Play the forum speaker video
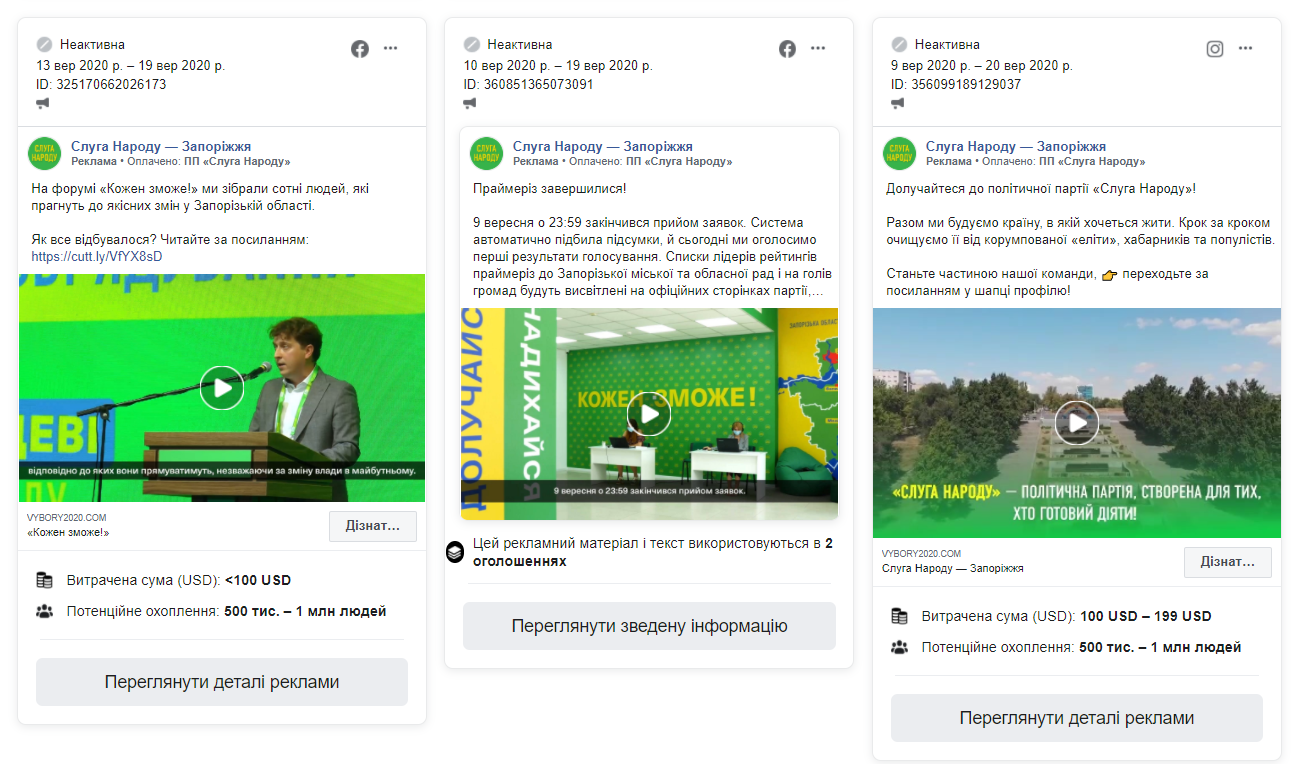 coord(222,388)
